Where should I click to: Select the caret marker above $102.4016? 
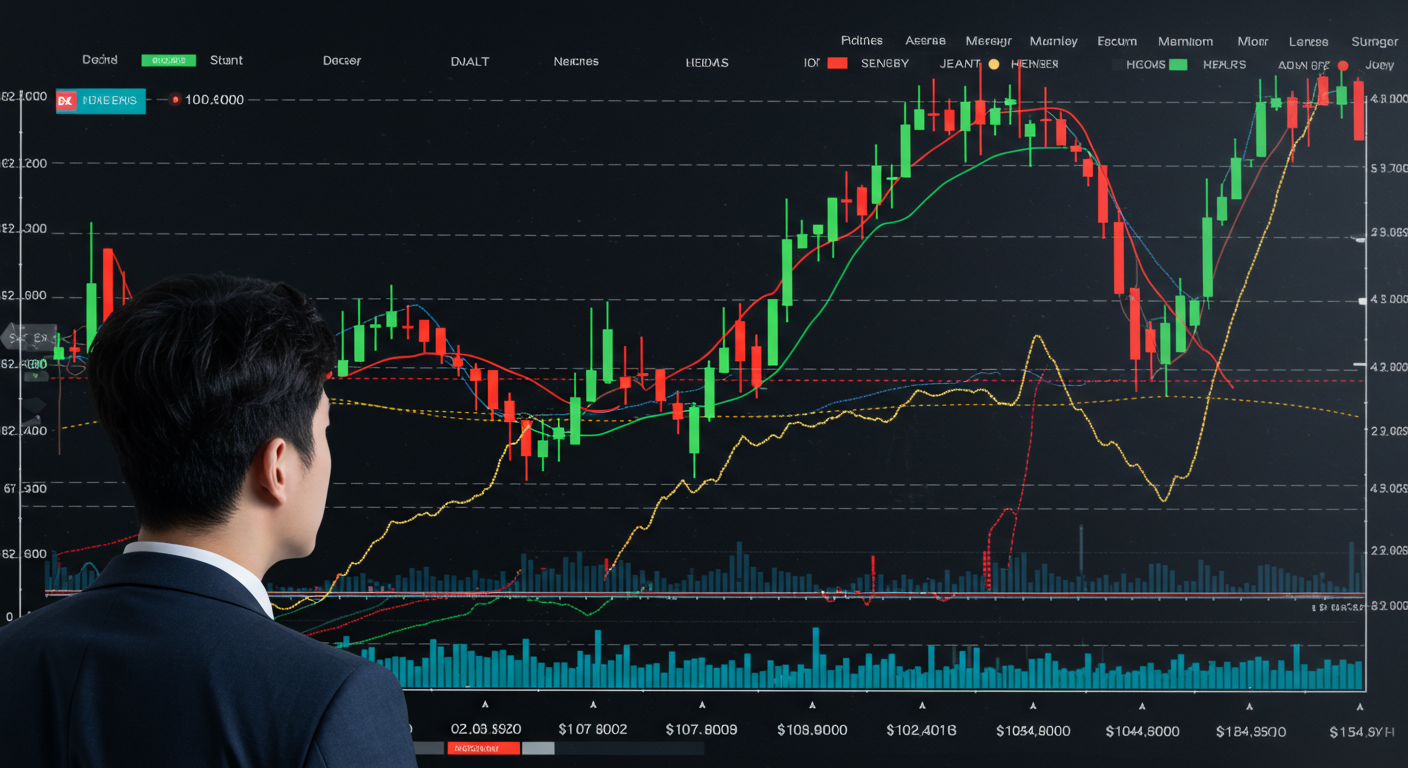[921, 704]
